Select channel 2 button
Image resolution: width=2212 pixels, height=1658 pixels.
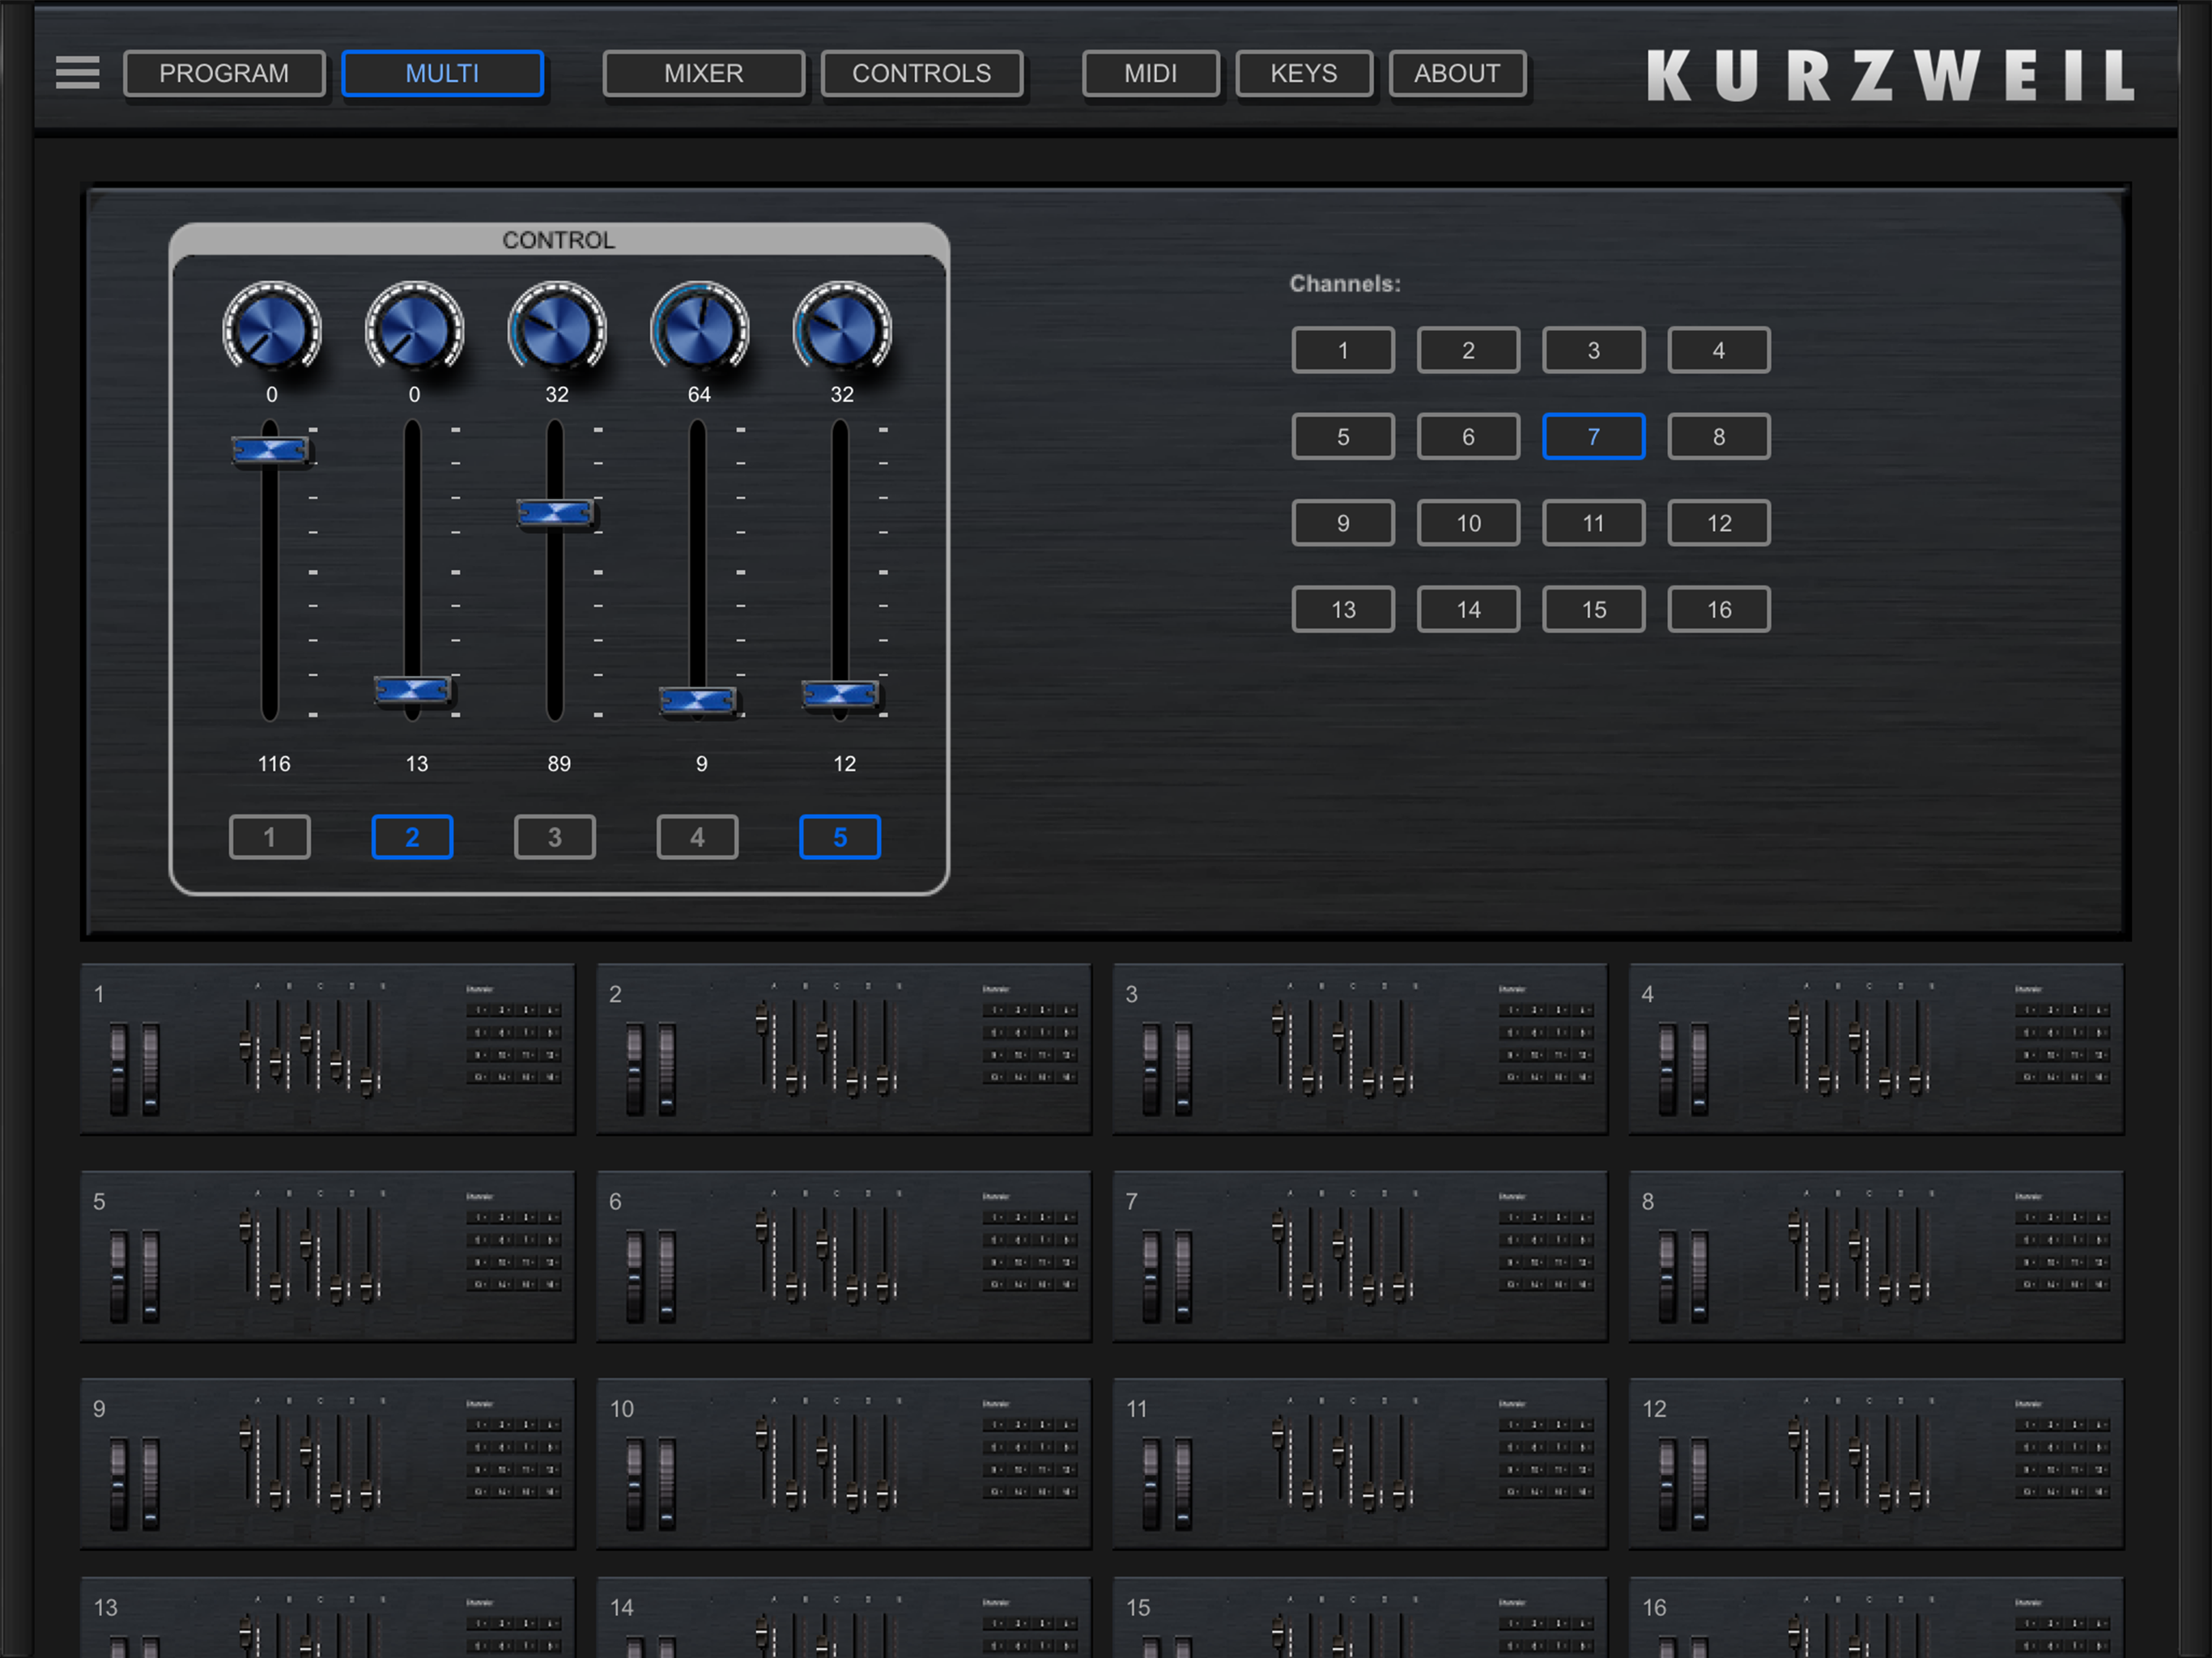[x=1468, y=350]
